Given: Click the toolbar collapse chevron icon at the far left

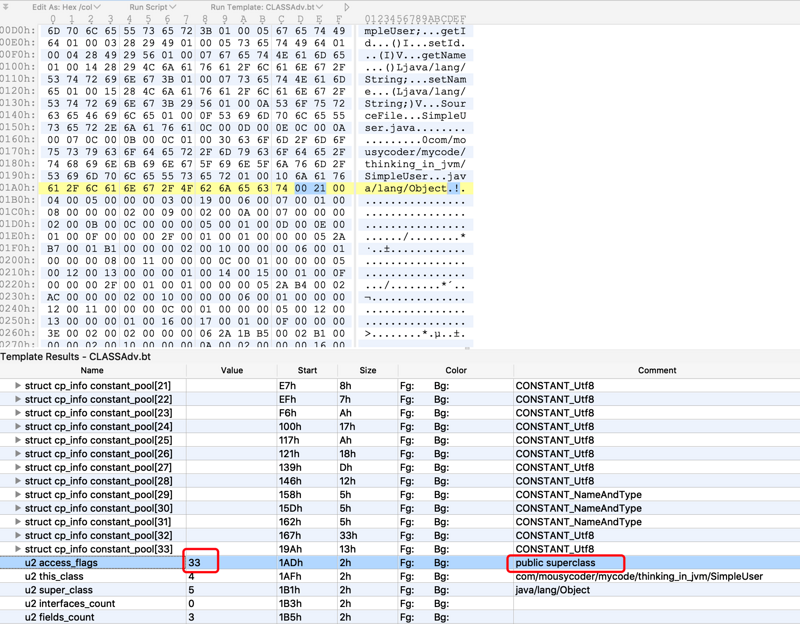Looking at the screenshot, I should point(6,7).
